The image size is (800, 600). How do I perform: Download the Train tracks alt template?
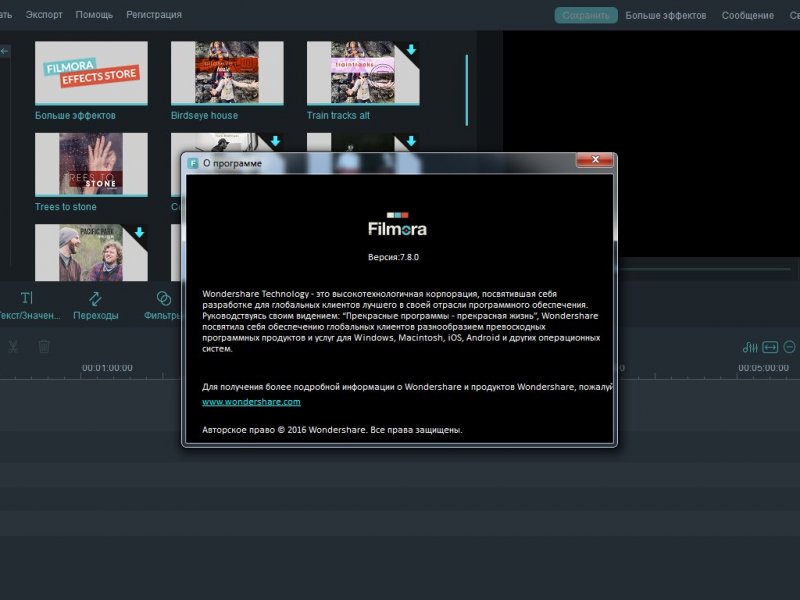point(411,50)
